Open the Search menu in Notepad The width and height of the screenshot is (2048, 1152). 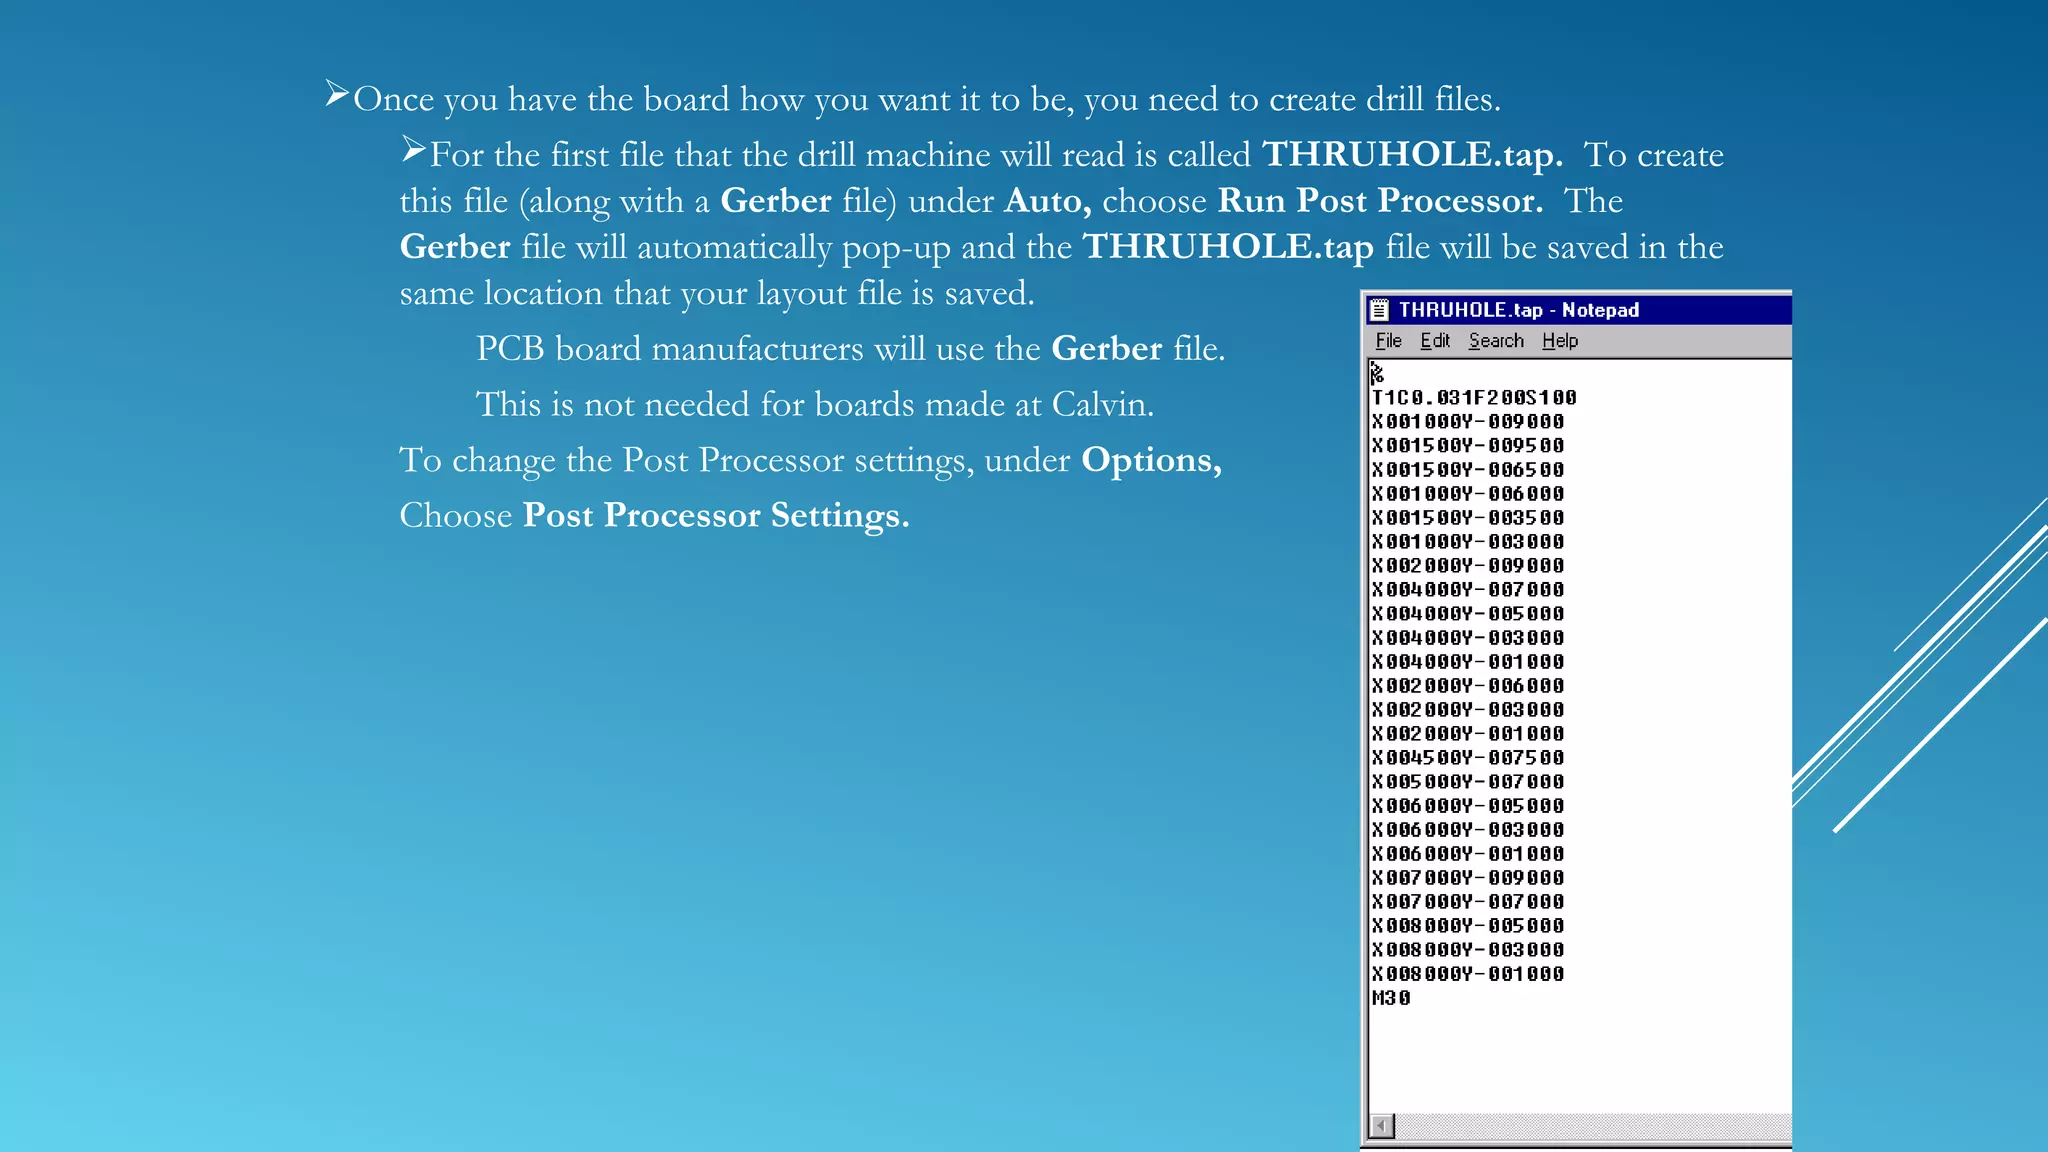click(x=1496, y=341)
